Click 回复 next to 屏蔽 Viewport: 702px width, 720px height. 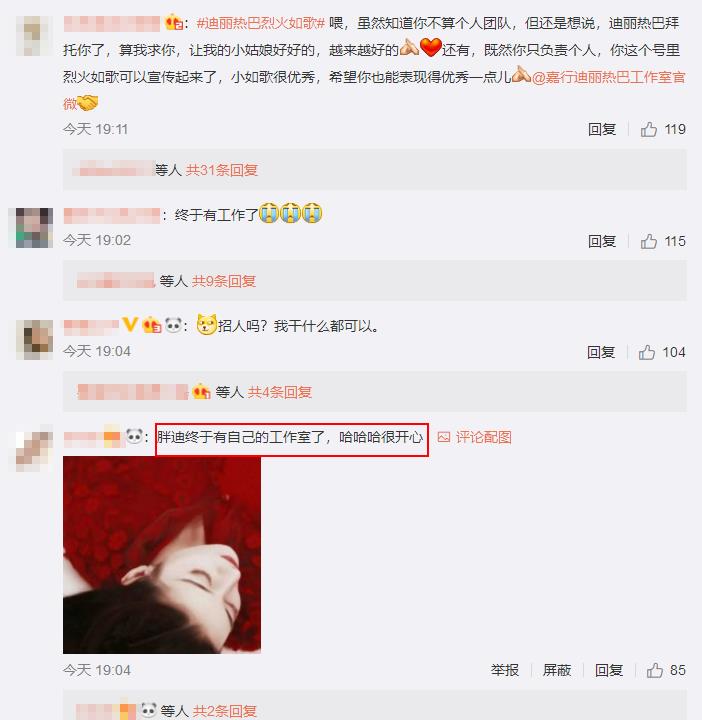[x=609, y=670]
